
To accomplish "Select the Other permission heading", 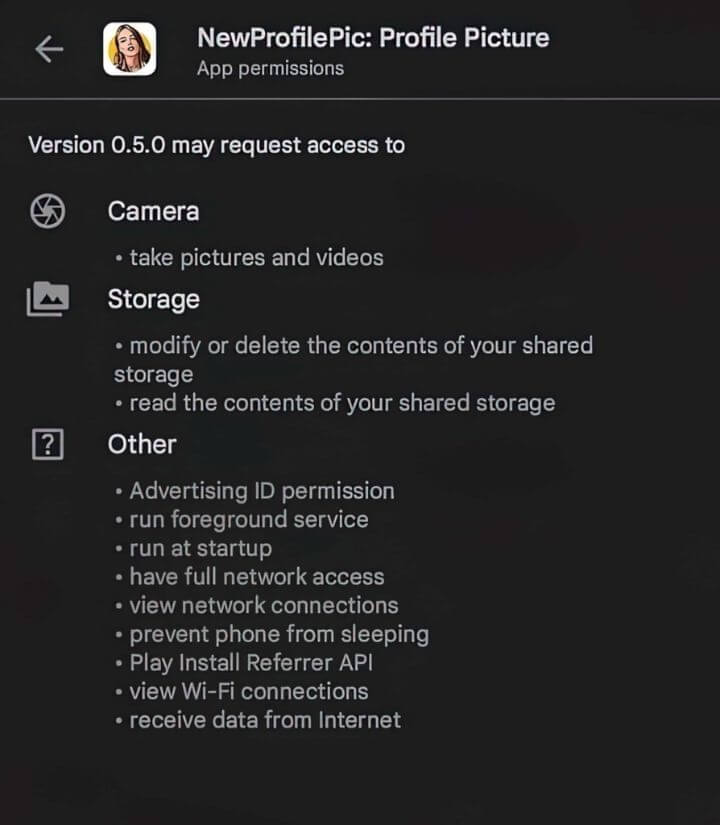I will [x=142, y=444].
